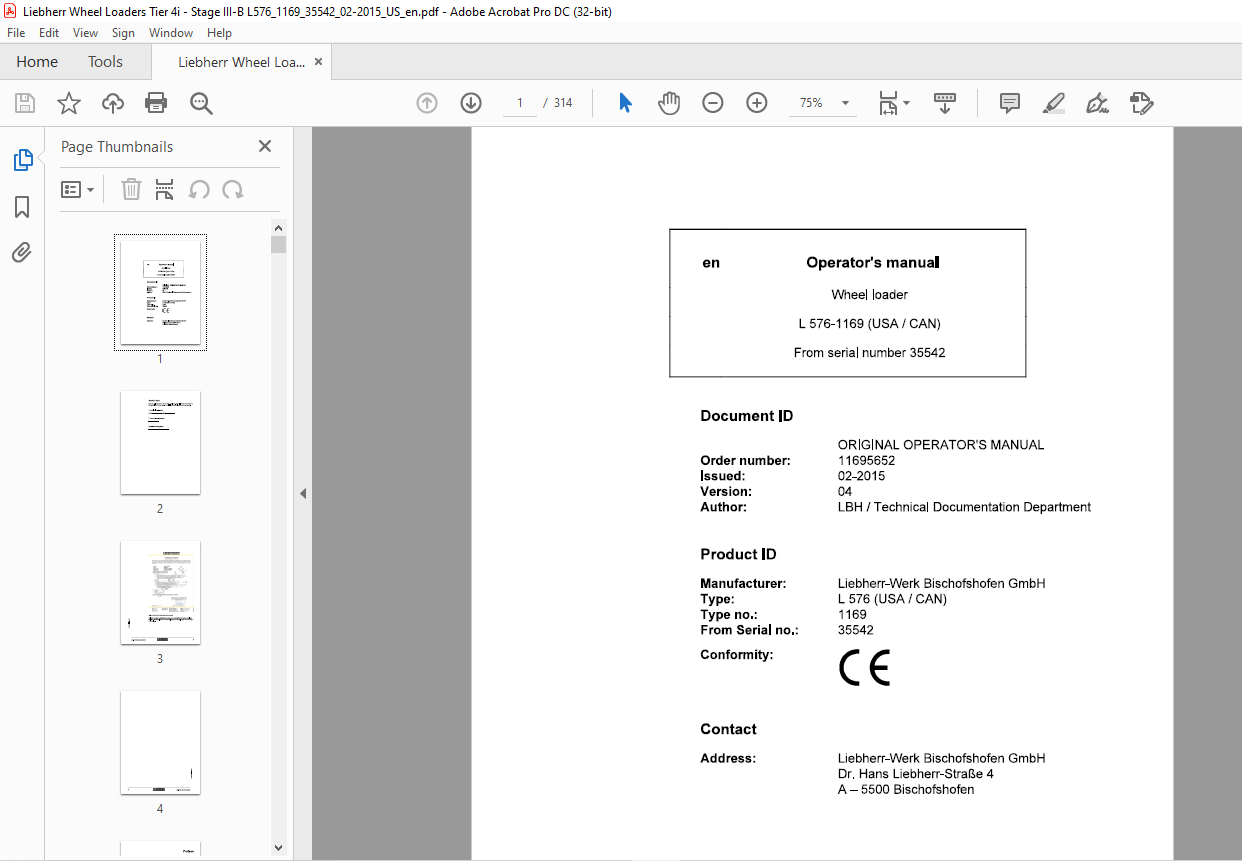Open the Find text magnifier icon
Screen dimensions: 1242x861
click(201, 103)
